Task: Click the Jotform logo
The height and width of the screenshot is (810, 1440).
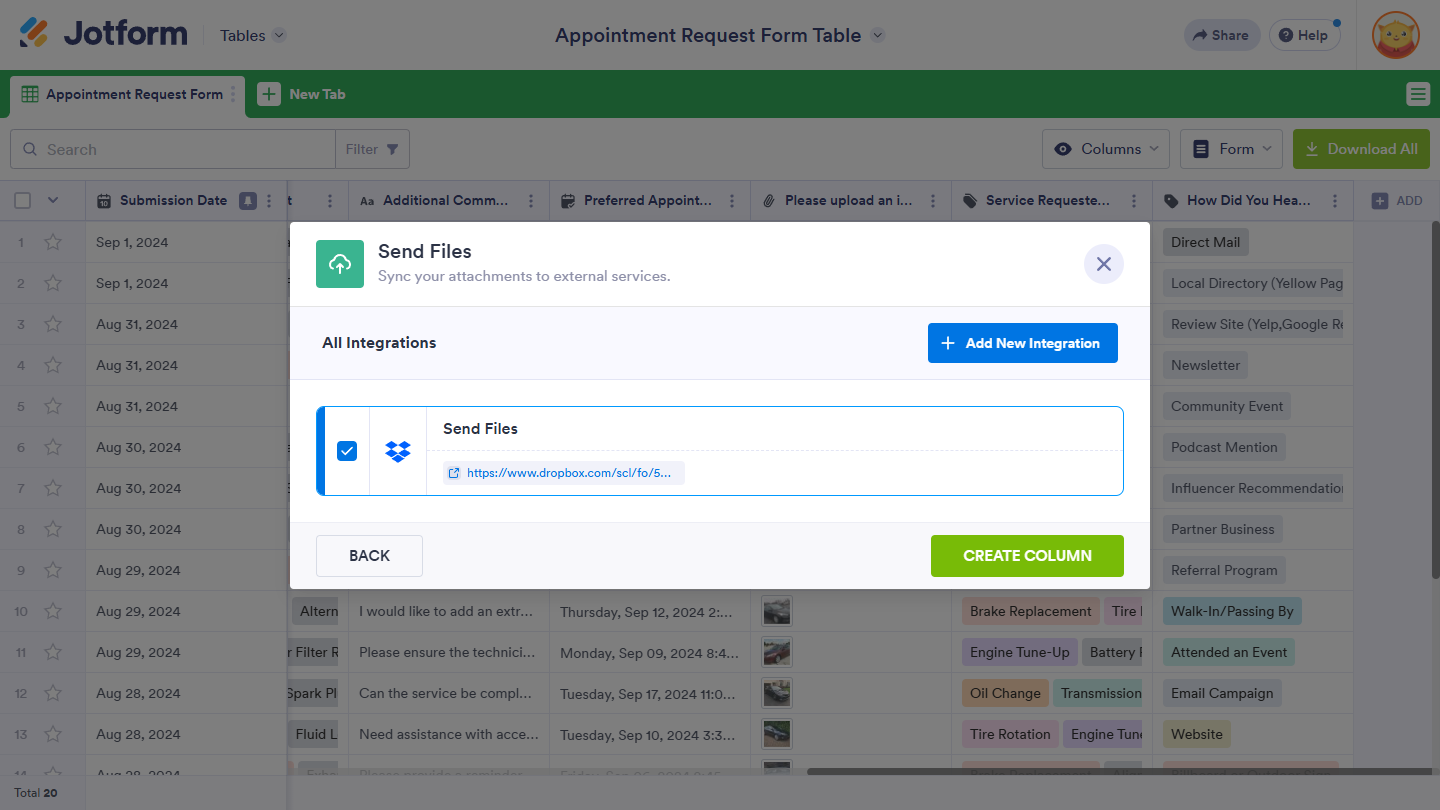Action: tap(104, 35)
